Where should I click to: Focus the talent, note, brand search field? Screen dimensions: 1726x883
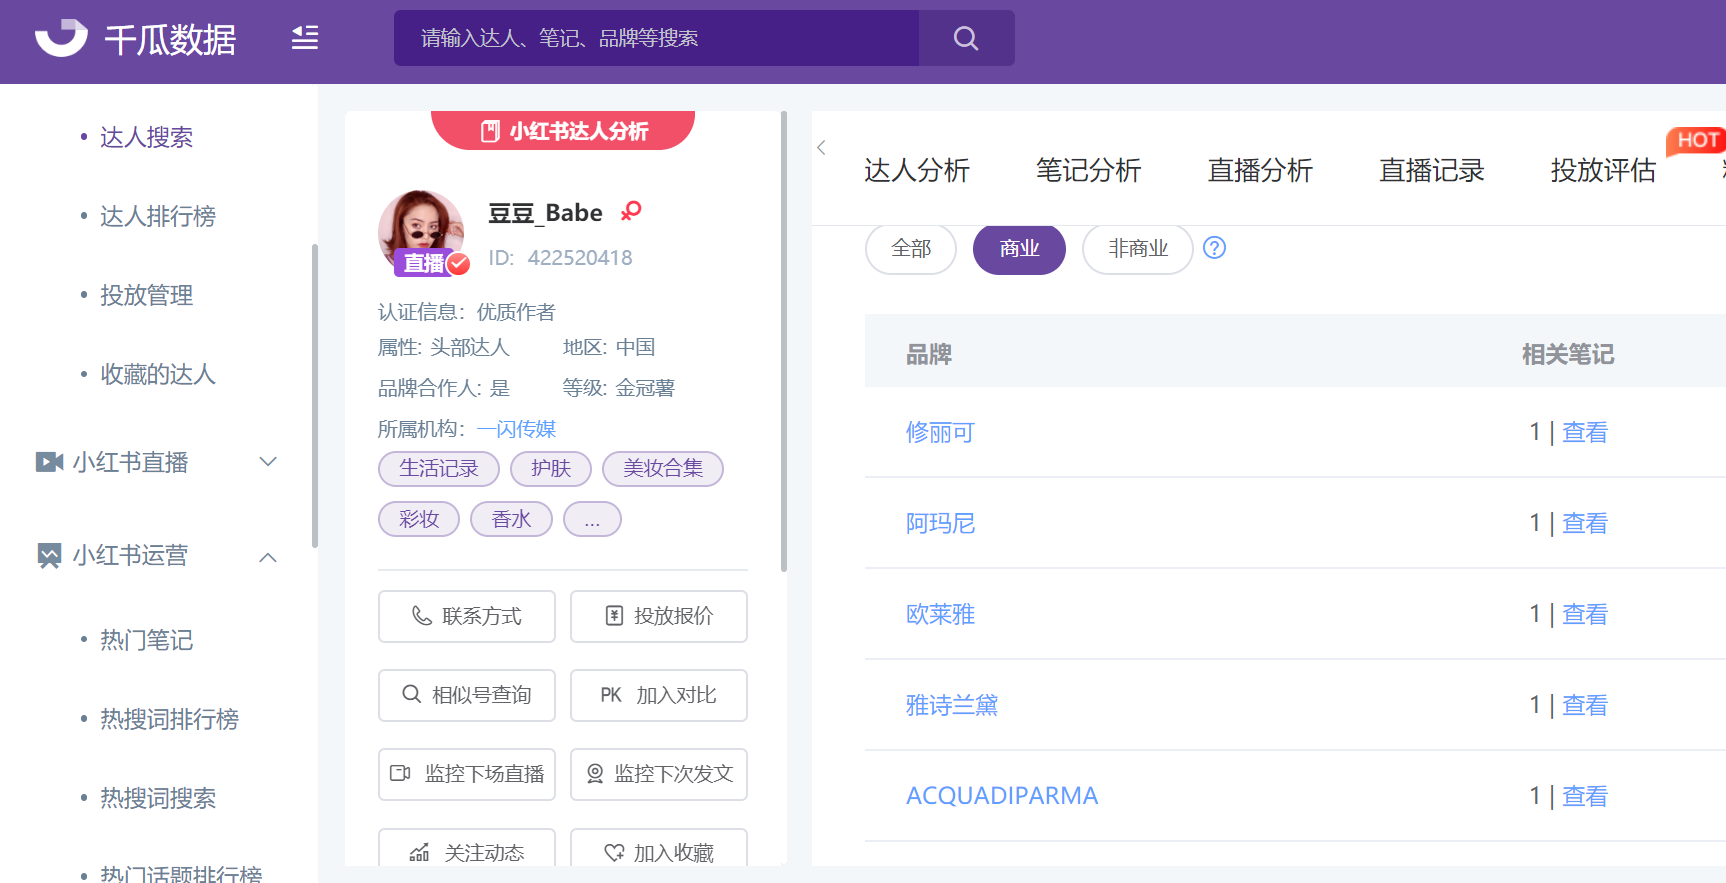[x=656, y=38]
